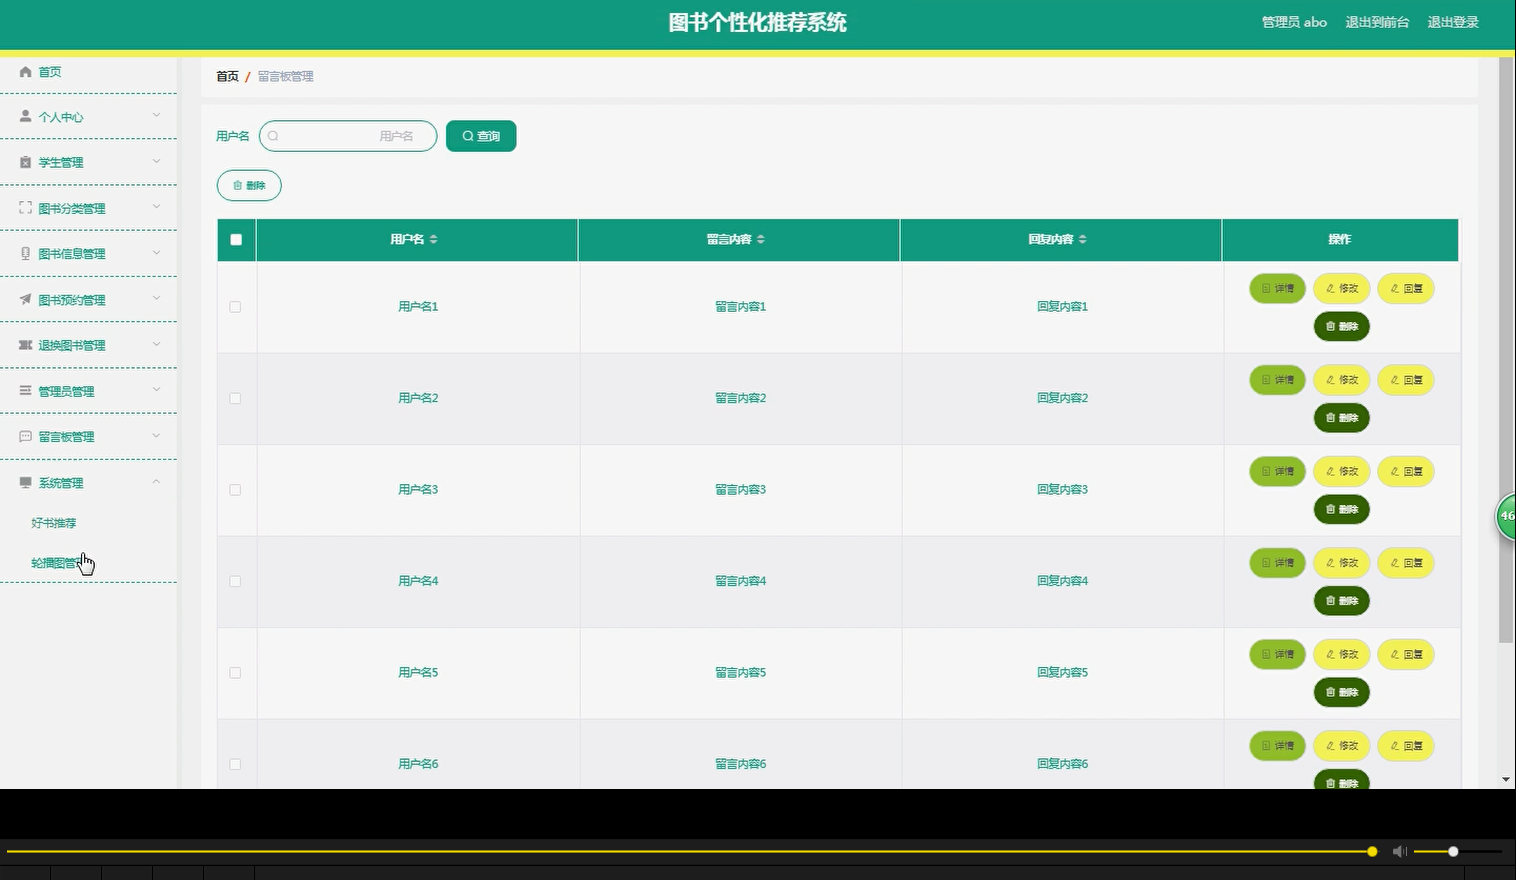Click the volume slider track
This screenshot has height=880, width=1516.
(x=1458, y=852)
